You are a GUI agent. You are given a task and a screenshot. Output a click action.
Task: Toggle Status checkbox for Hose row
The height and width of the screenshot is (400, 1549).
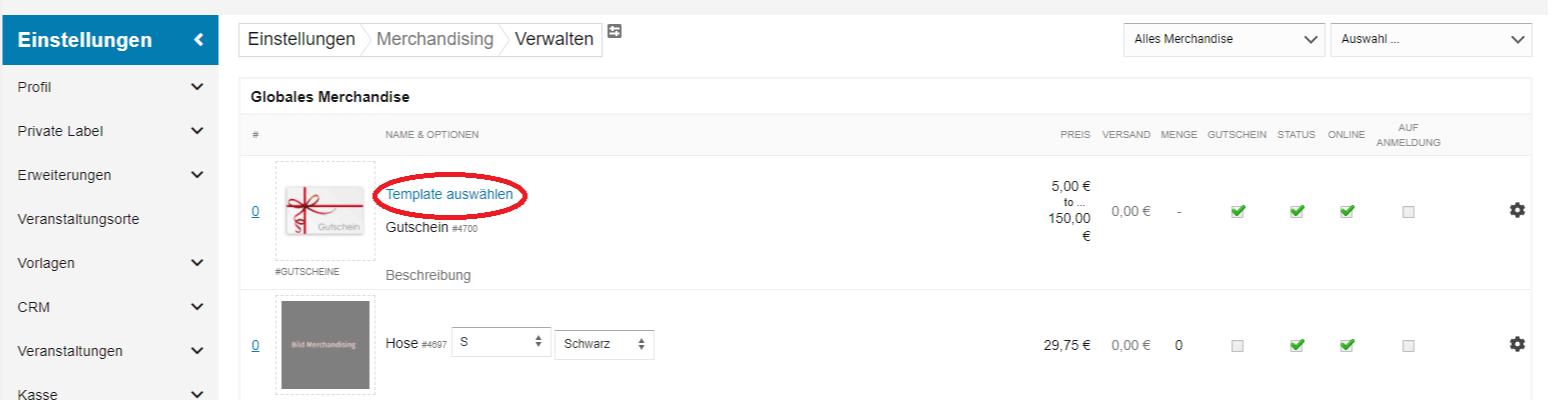coord(1297,345)
